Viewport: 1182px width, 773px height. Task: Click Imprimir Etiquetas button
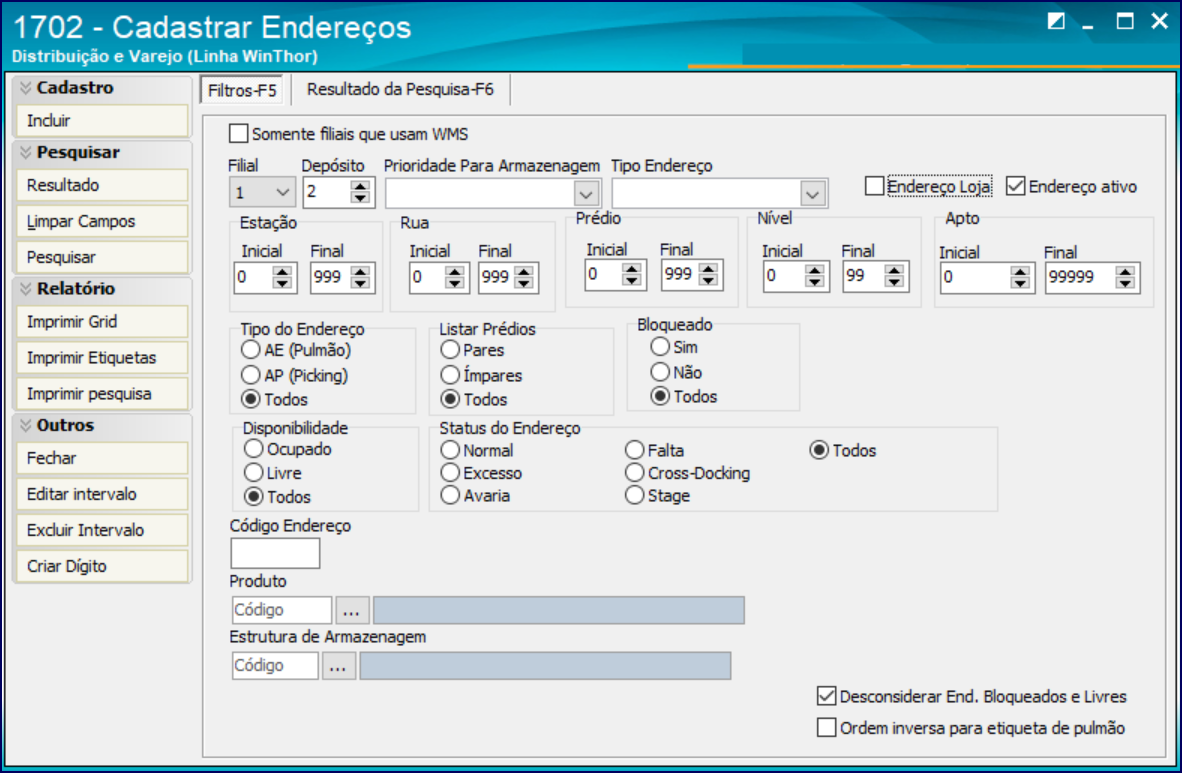102,358
